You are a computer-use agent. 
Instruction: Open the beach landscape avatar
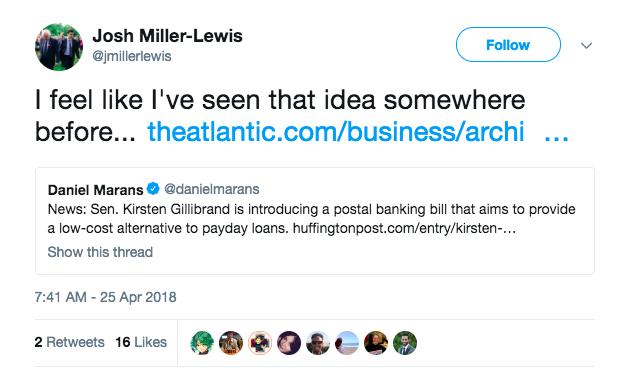tap(347, 343)
